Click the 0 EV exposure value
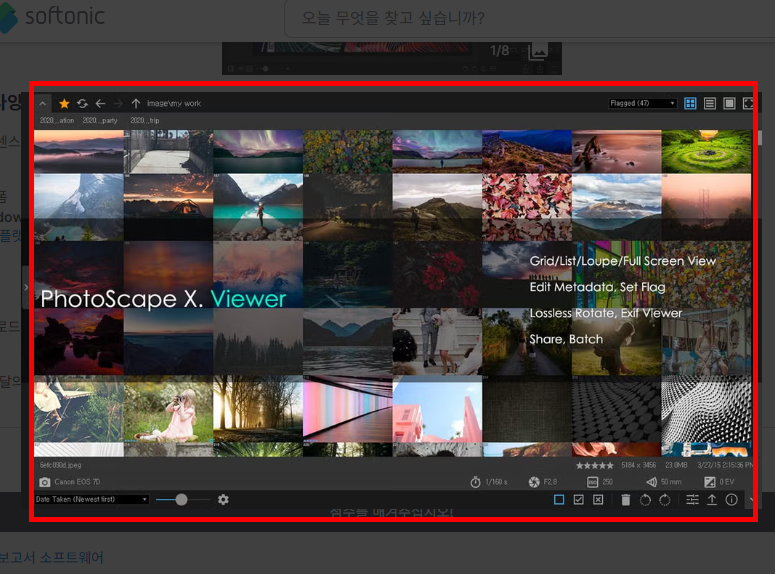This screenshot has width=775, height=574. click(x=727, y=482)
